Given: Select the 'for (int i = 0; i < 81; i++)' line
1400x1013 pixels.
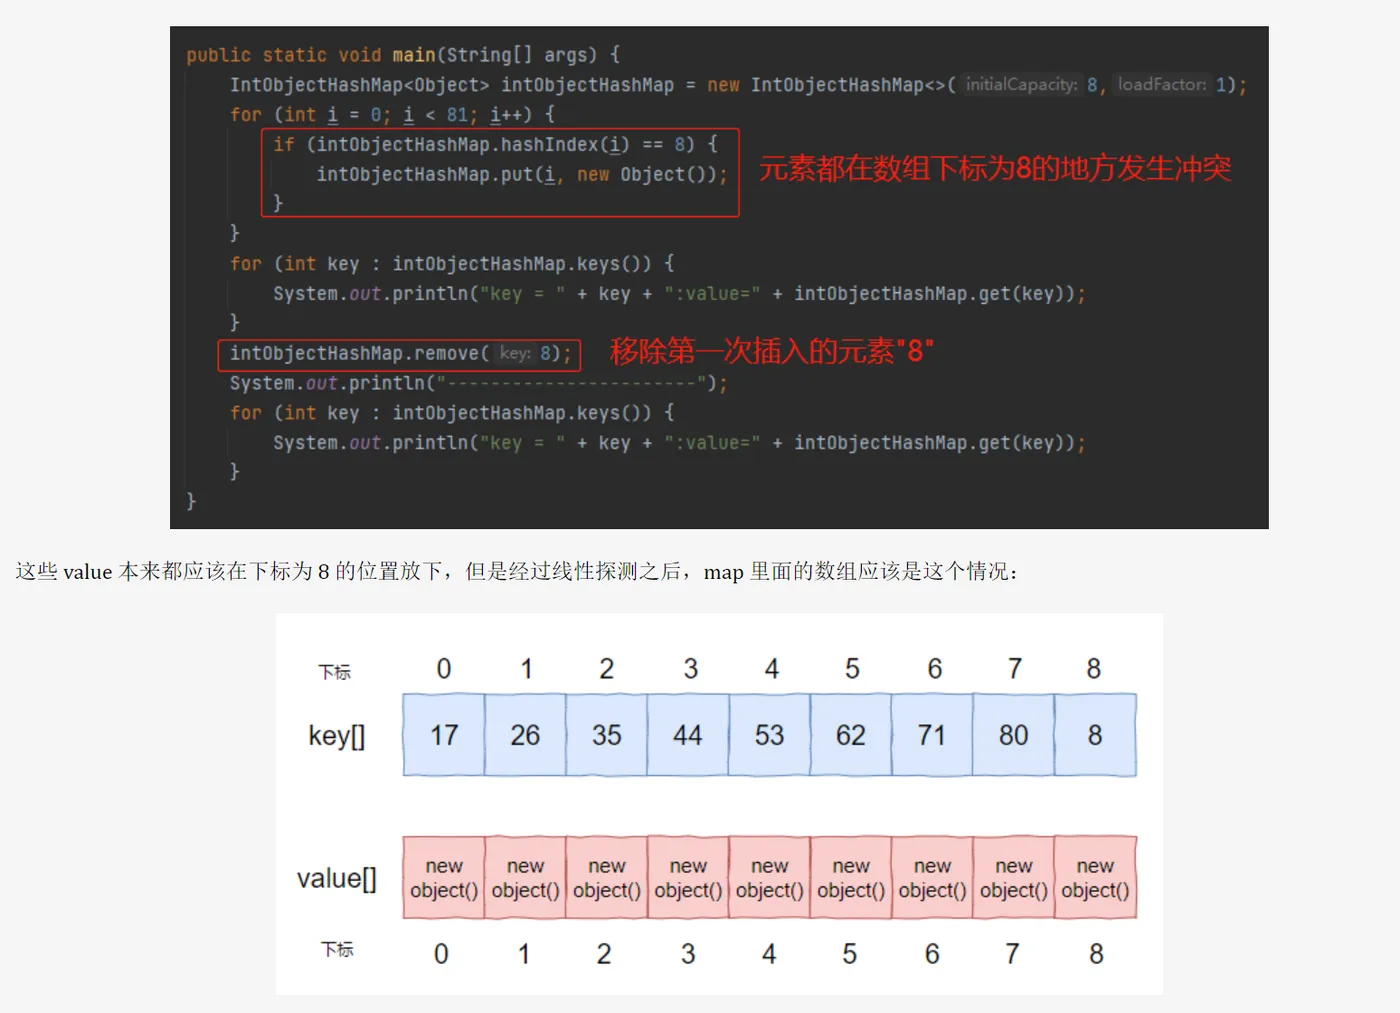Looking at the screenshot, I should (x=392, y=115).
